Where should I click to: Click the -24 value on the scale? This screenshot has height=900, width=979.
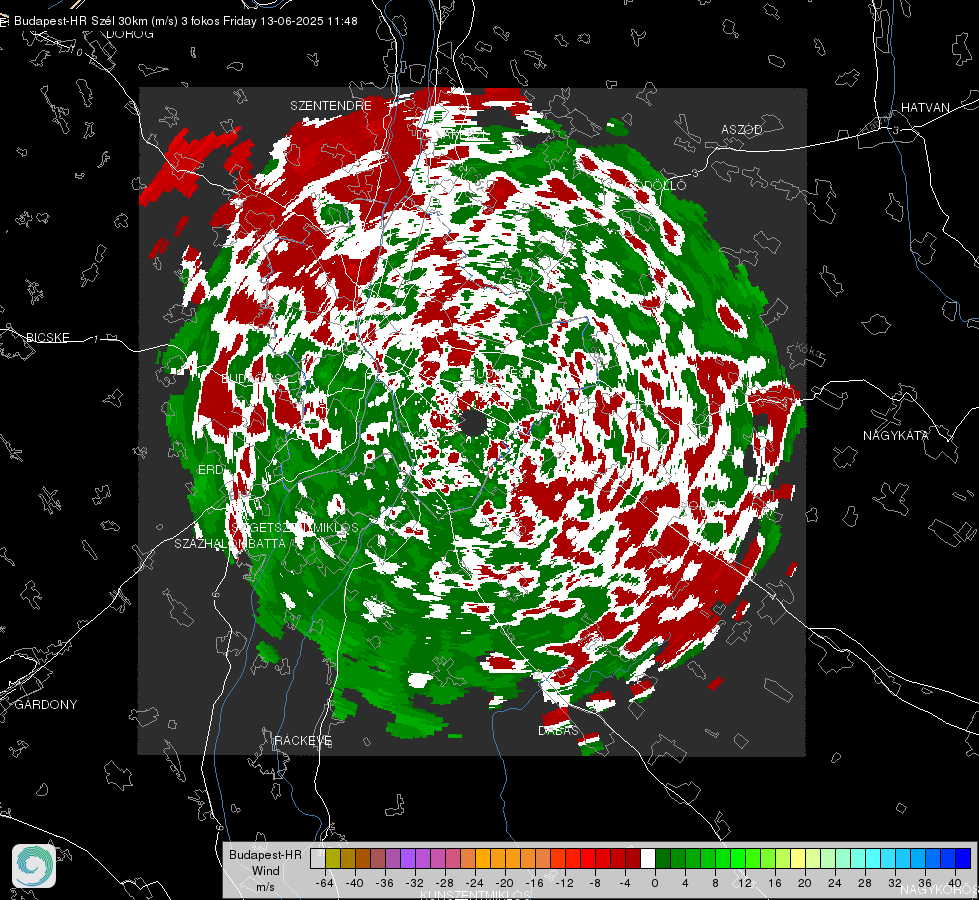(x=475, y=883)
